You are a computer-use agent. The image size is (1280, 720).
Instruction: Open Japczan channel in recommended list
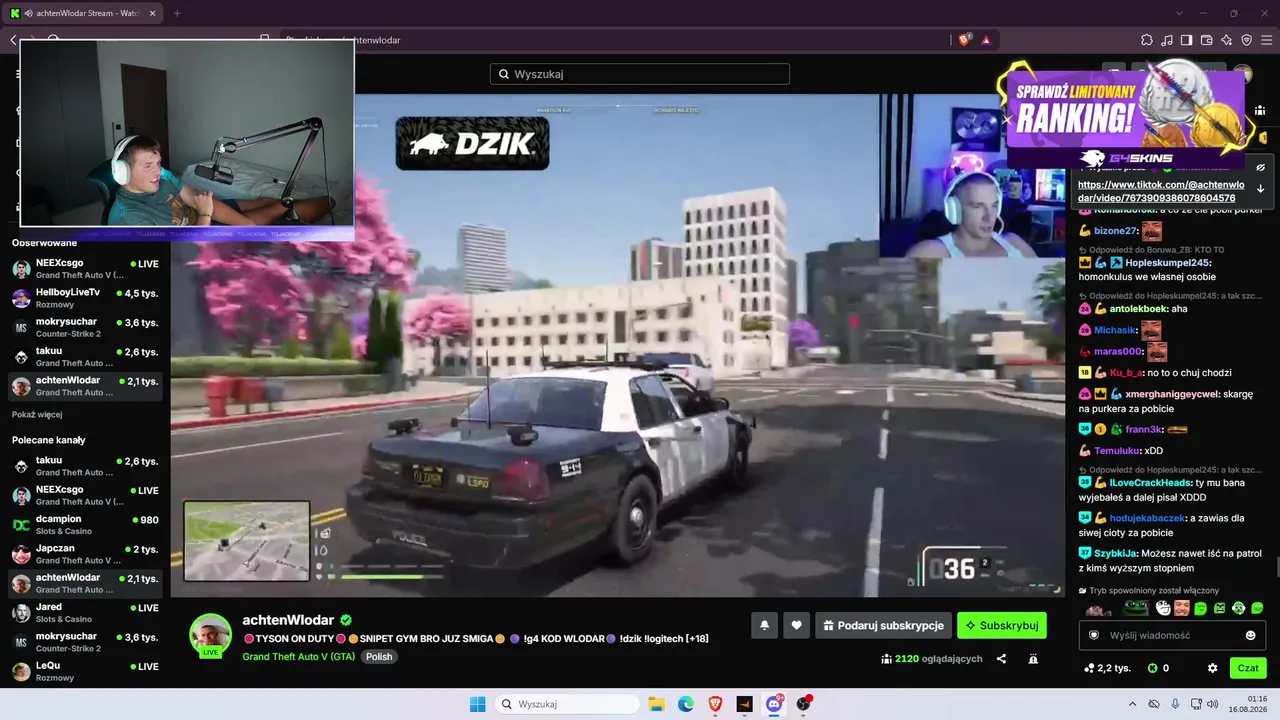point(85,554)
